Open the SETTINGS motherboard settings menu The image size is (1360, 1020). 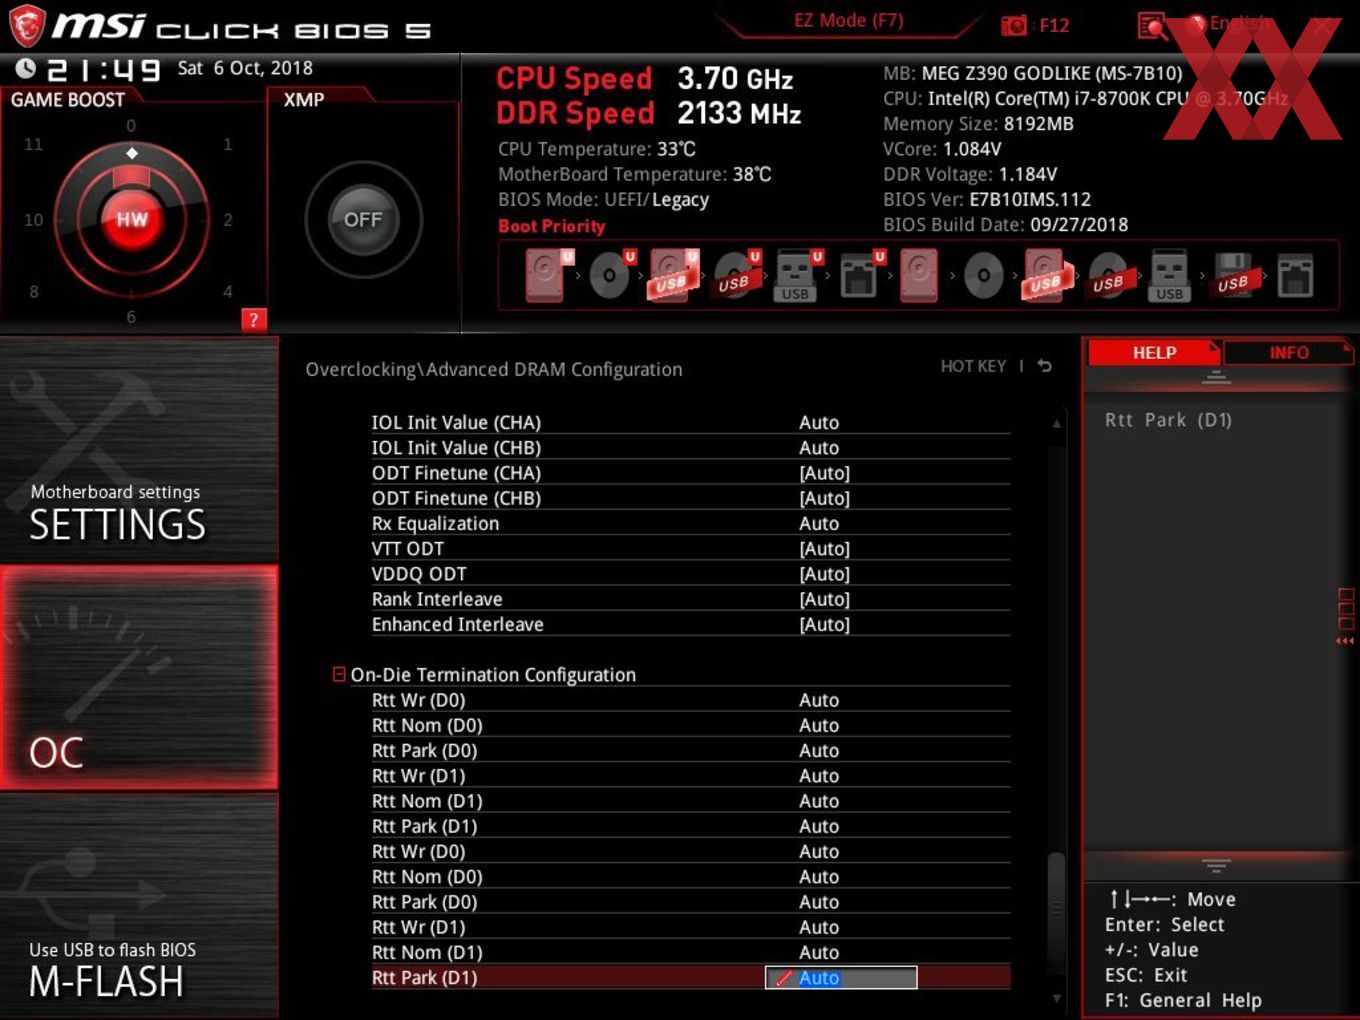139,451
